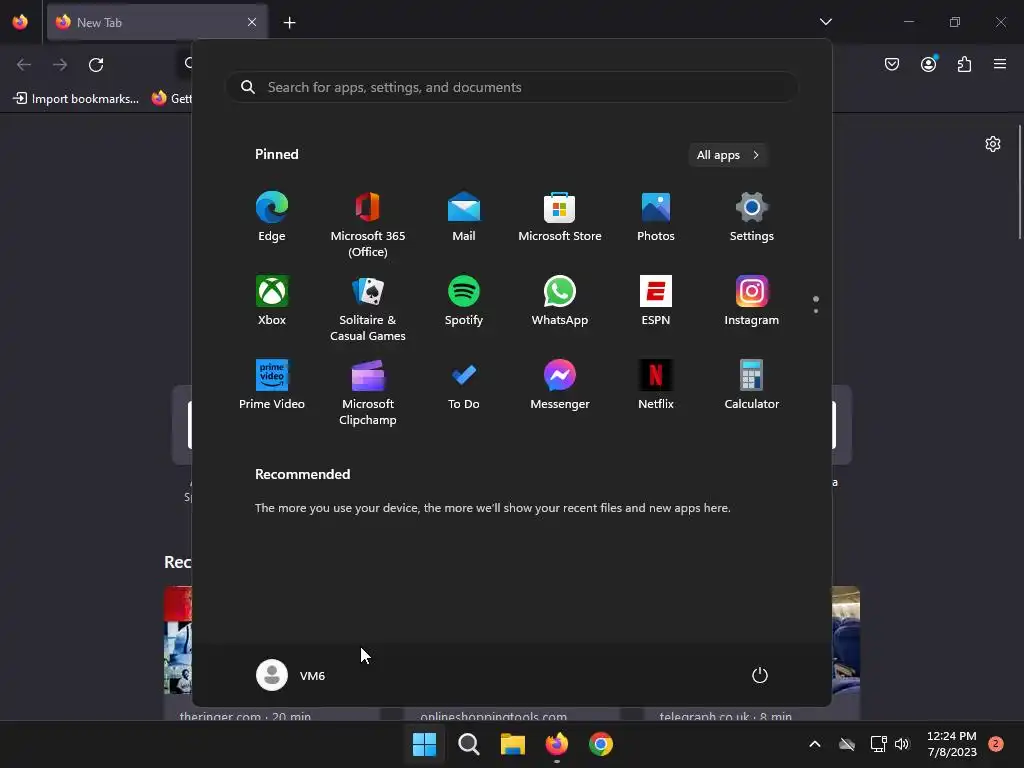Screen dimensions: 1024x768
Task: Open Firefox View pinned tab icon
Action: (x=20, y=22)
